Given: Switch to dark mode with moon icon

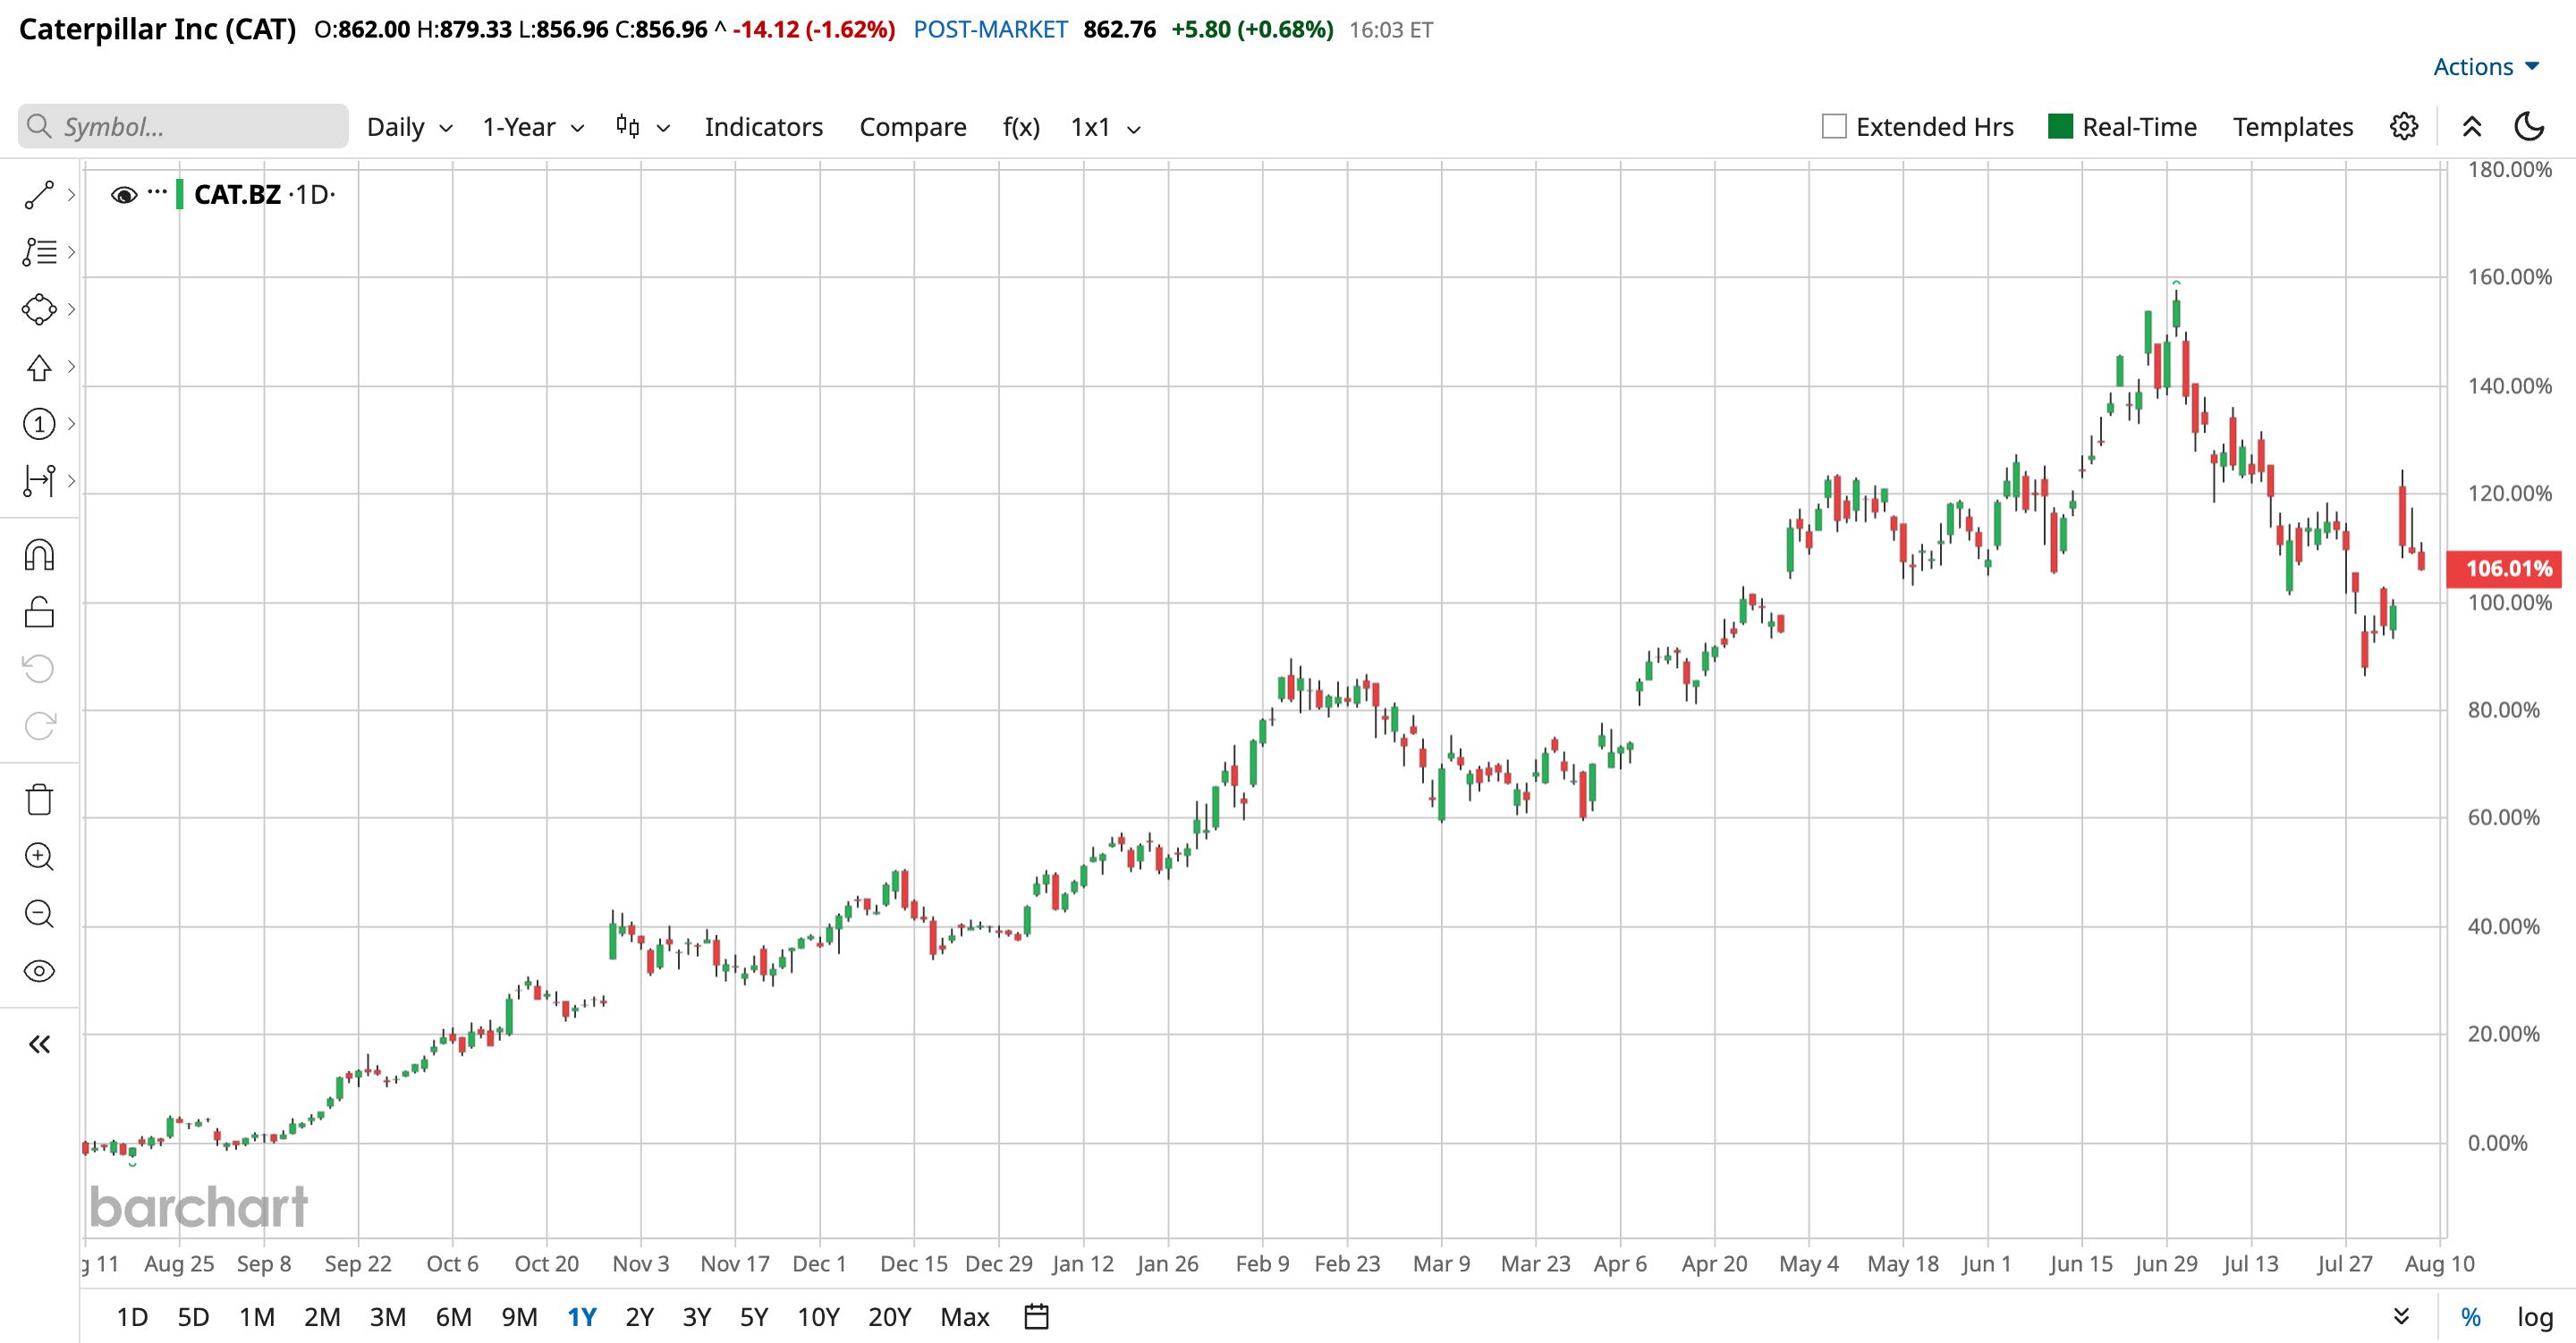Looking at the screenshot, I should 2529,127.
